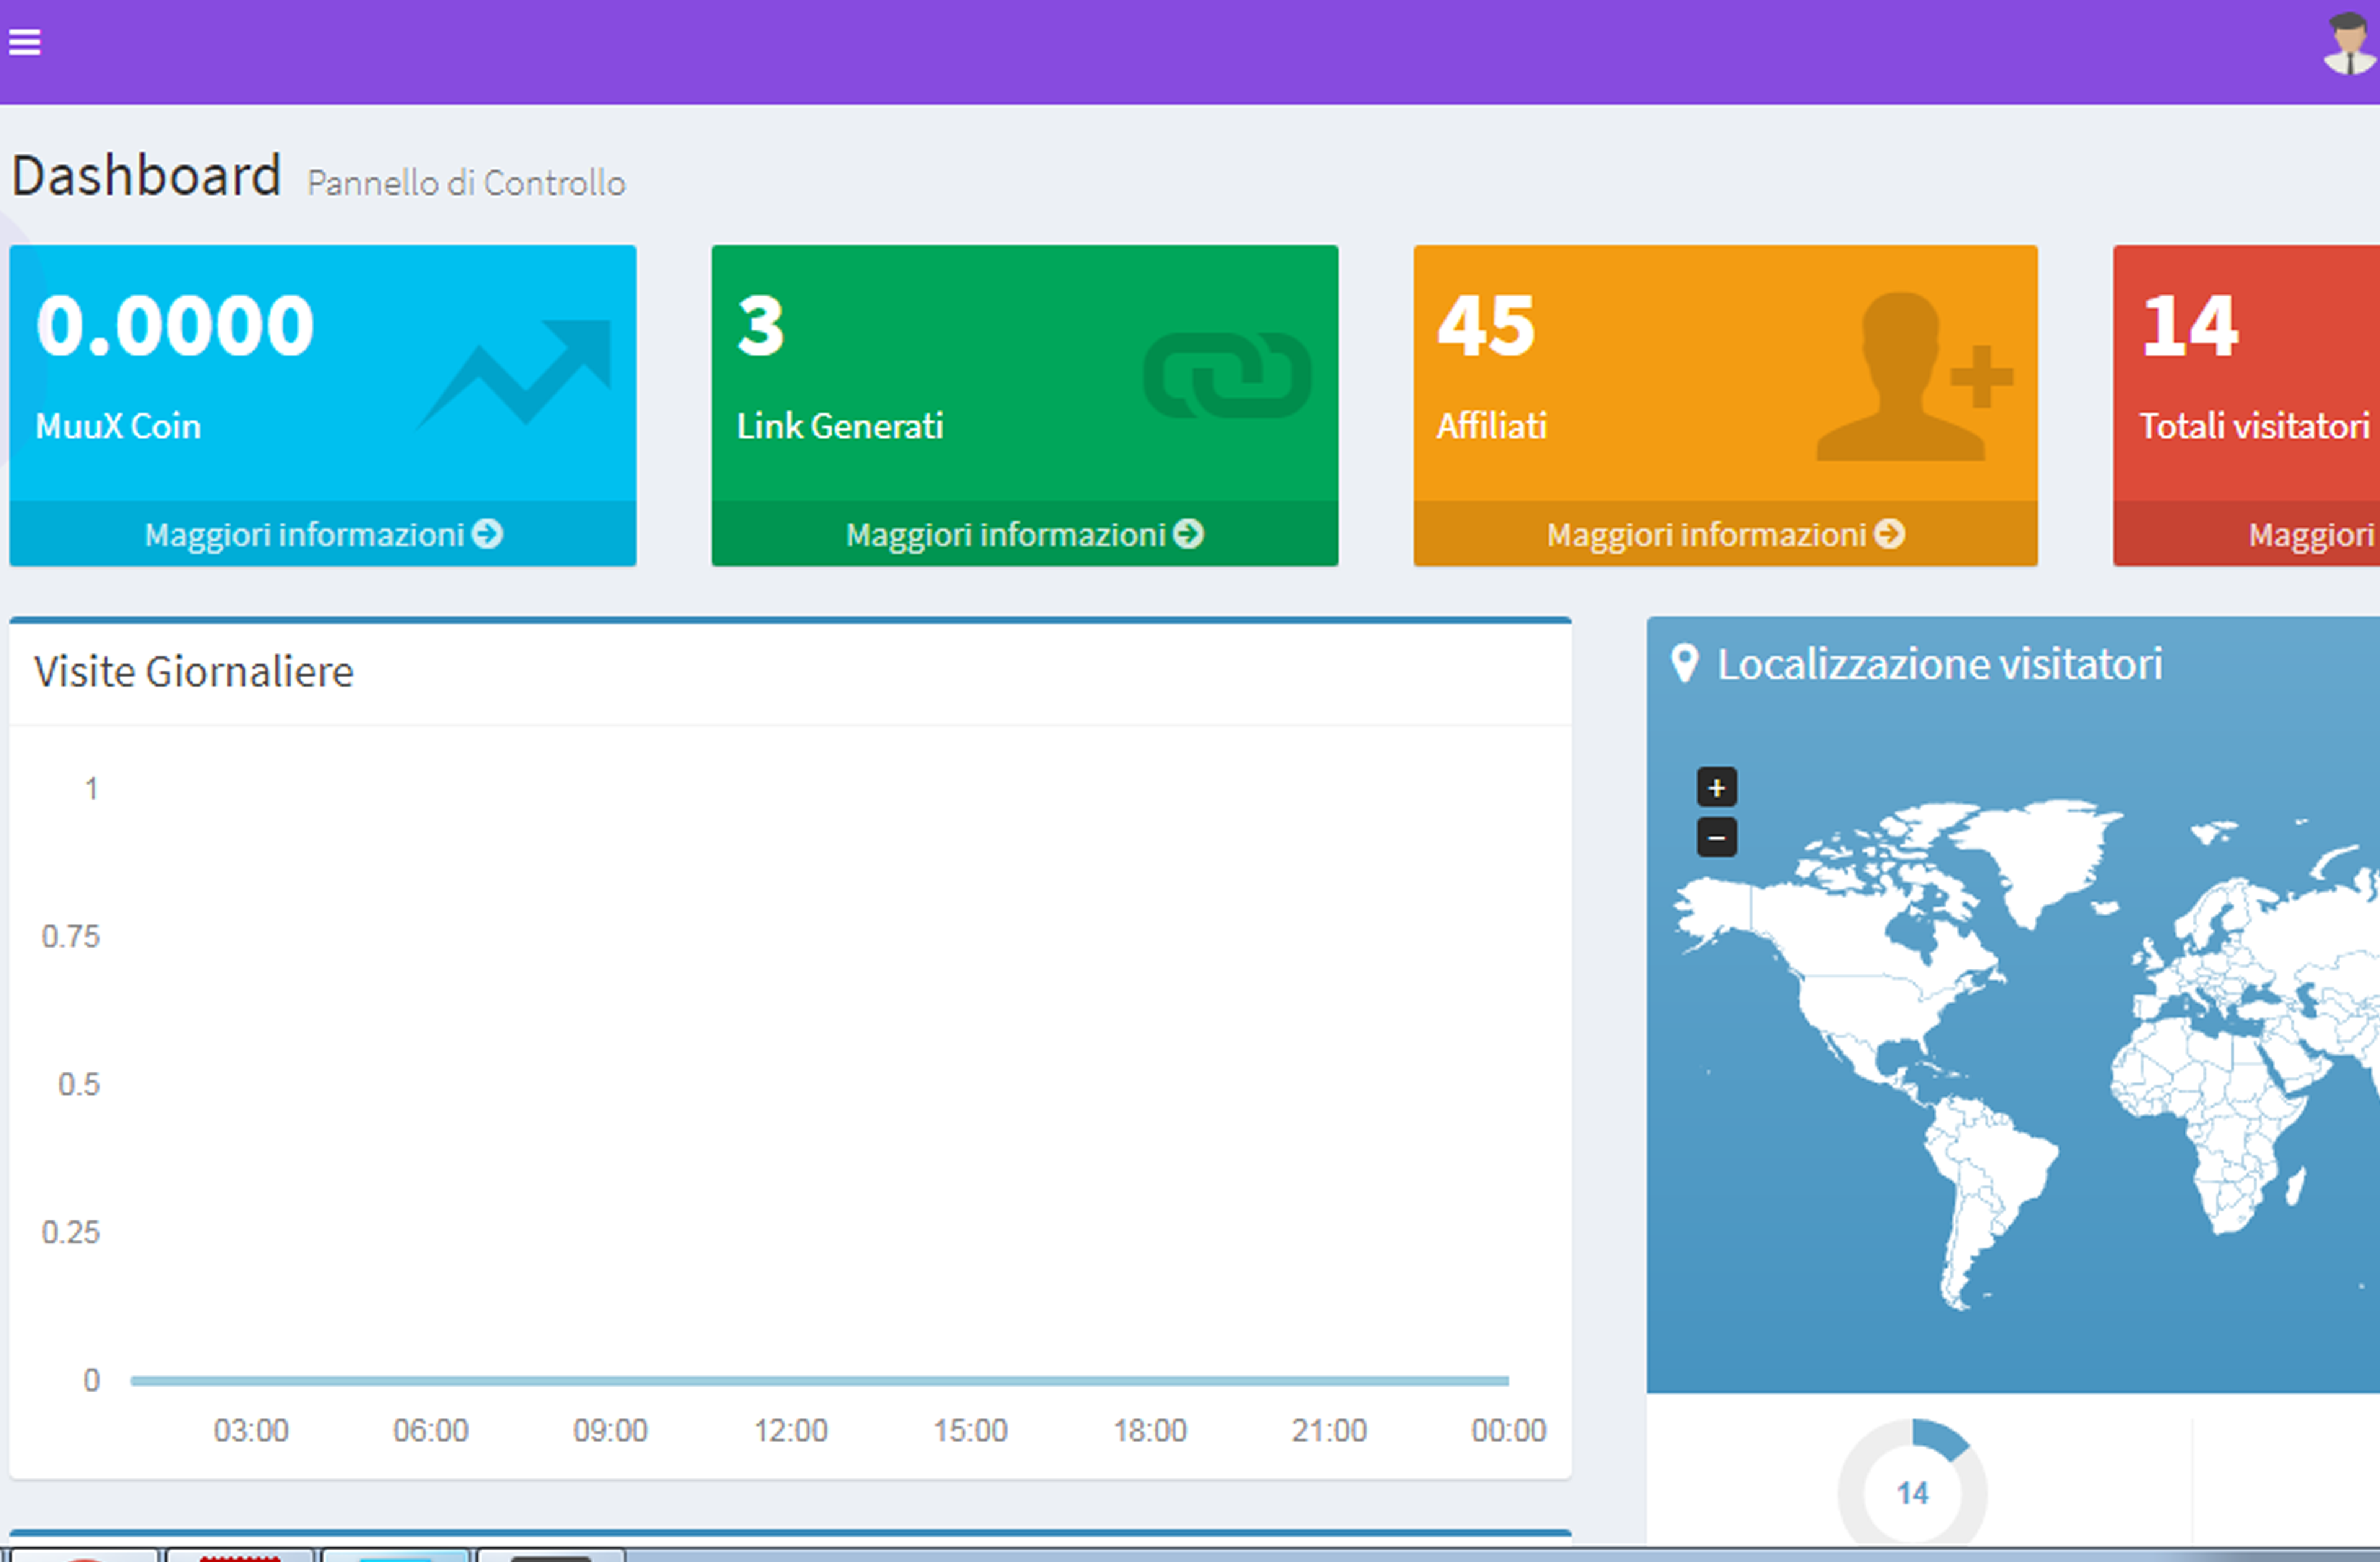Image resolution: width=2380 pixels, height=1562 pixels.
Task: Click the 3 count on Link Generati card
Action: tap(761, 326)
